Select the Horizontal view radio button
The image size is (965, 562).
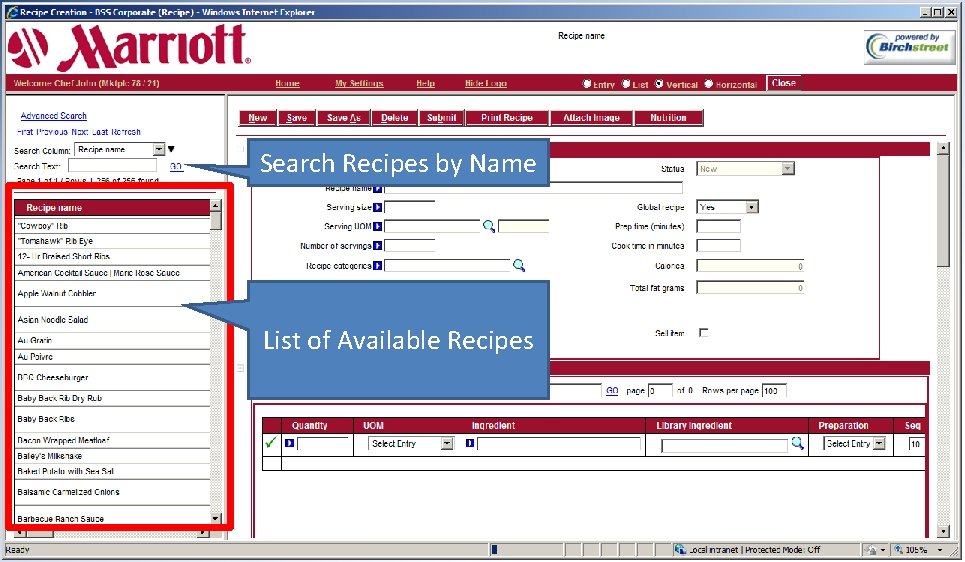tap(708, 84)
